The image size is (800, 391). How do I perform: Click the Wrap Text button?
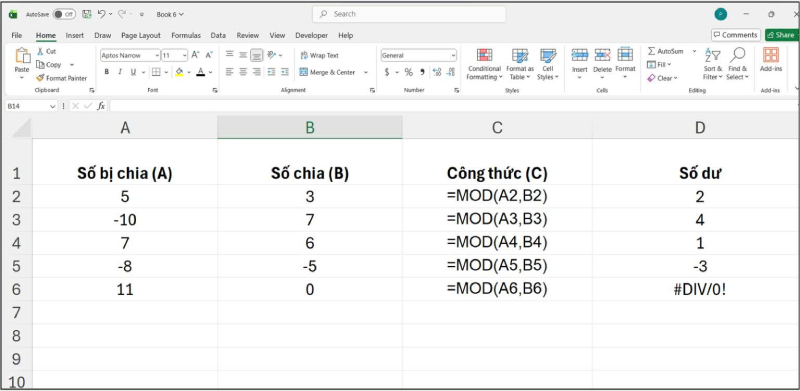click(x=319, y=55)
